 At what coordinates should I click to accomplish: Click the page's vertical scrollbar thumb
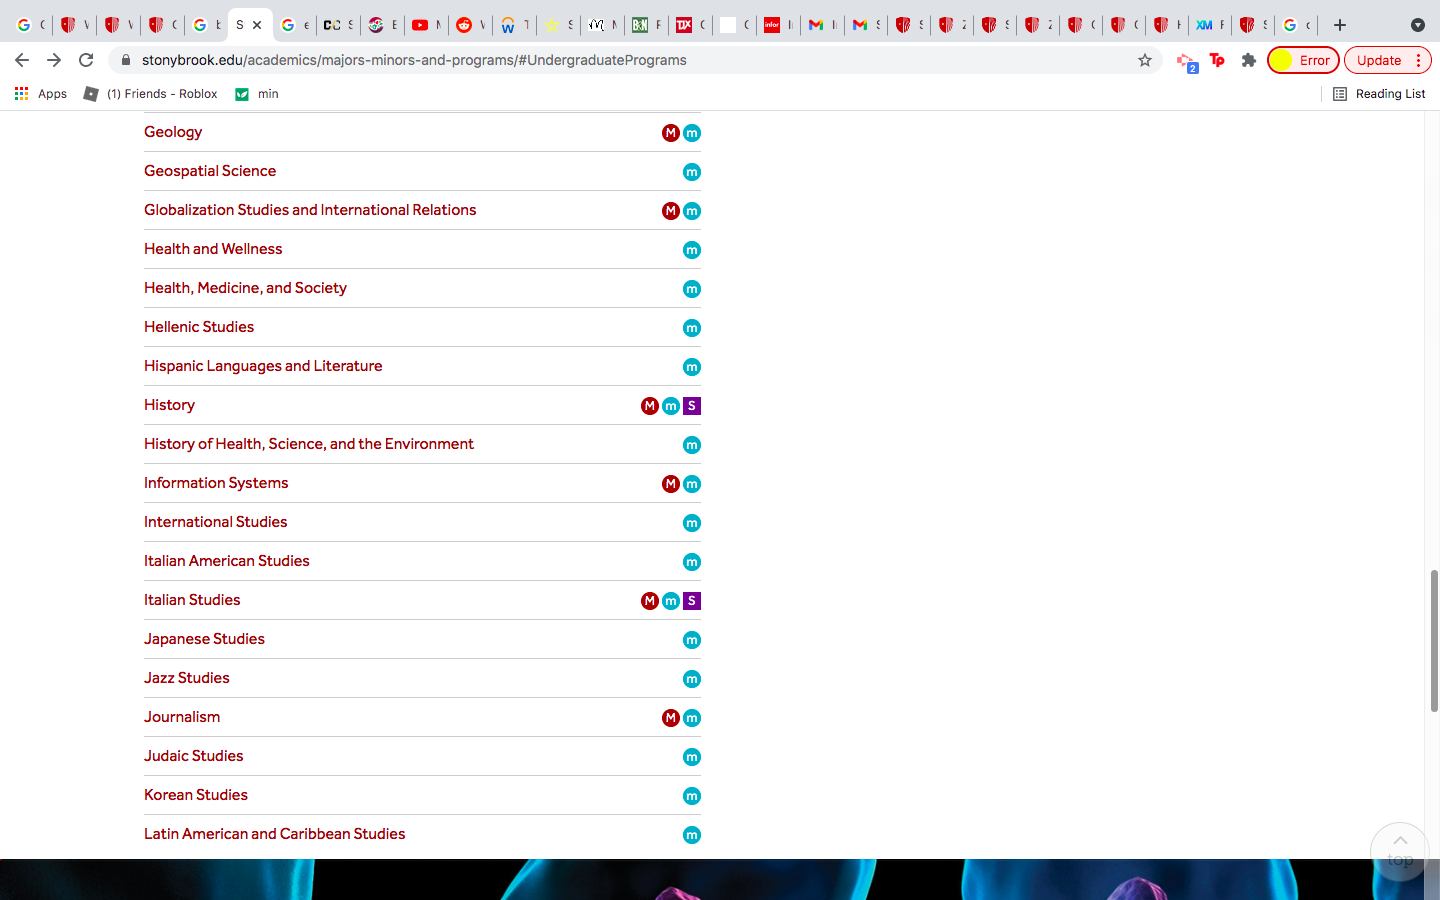point(1434,640)
